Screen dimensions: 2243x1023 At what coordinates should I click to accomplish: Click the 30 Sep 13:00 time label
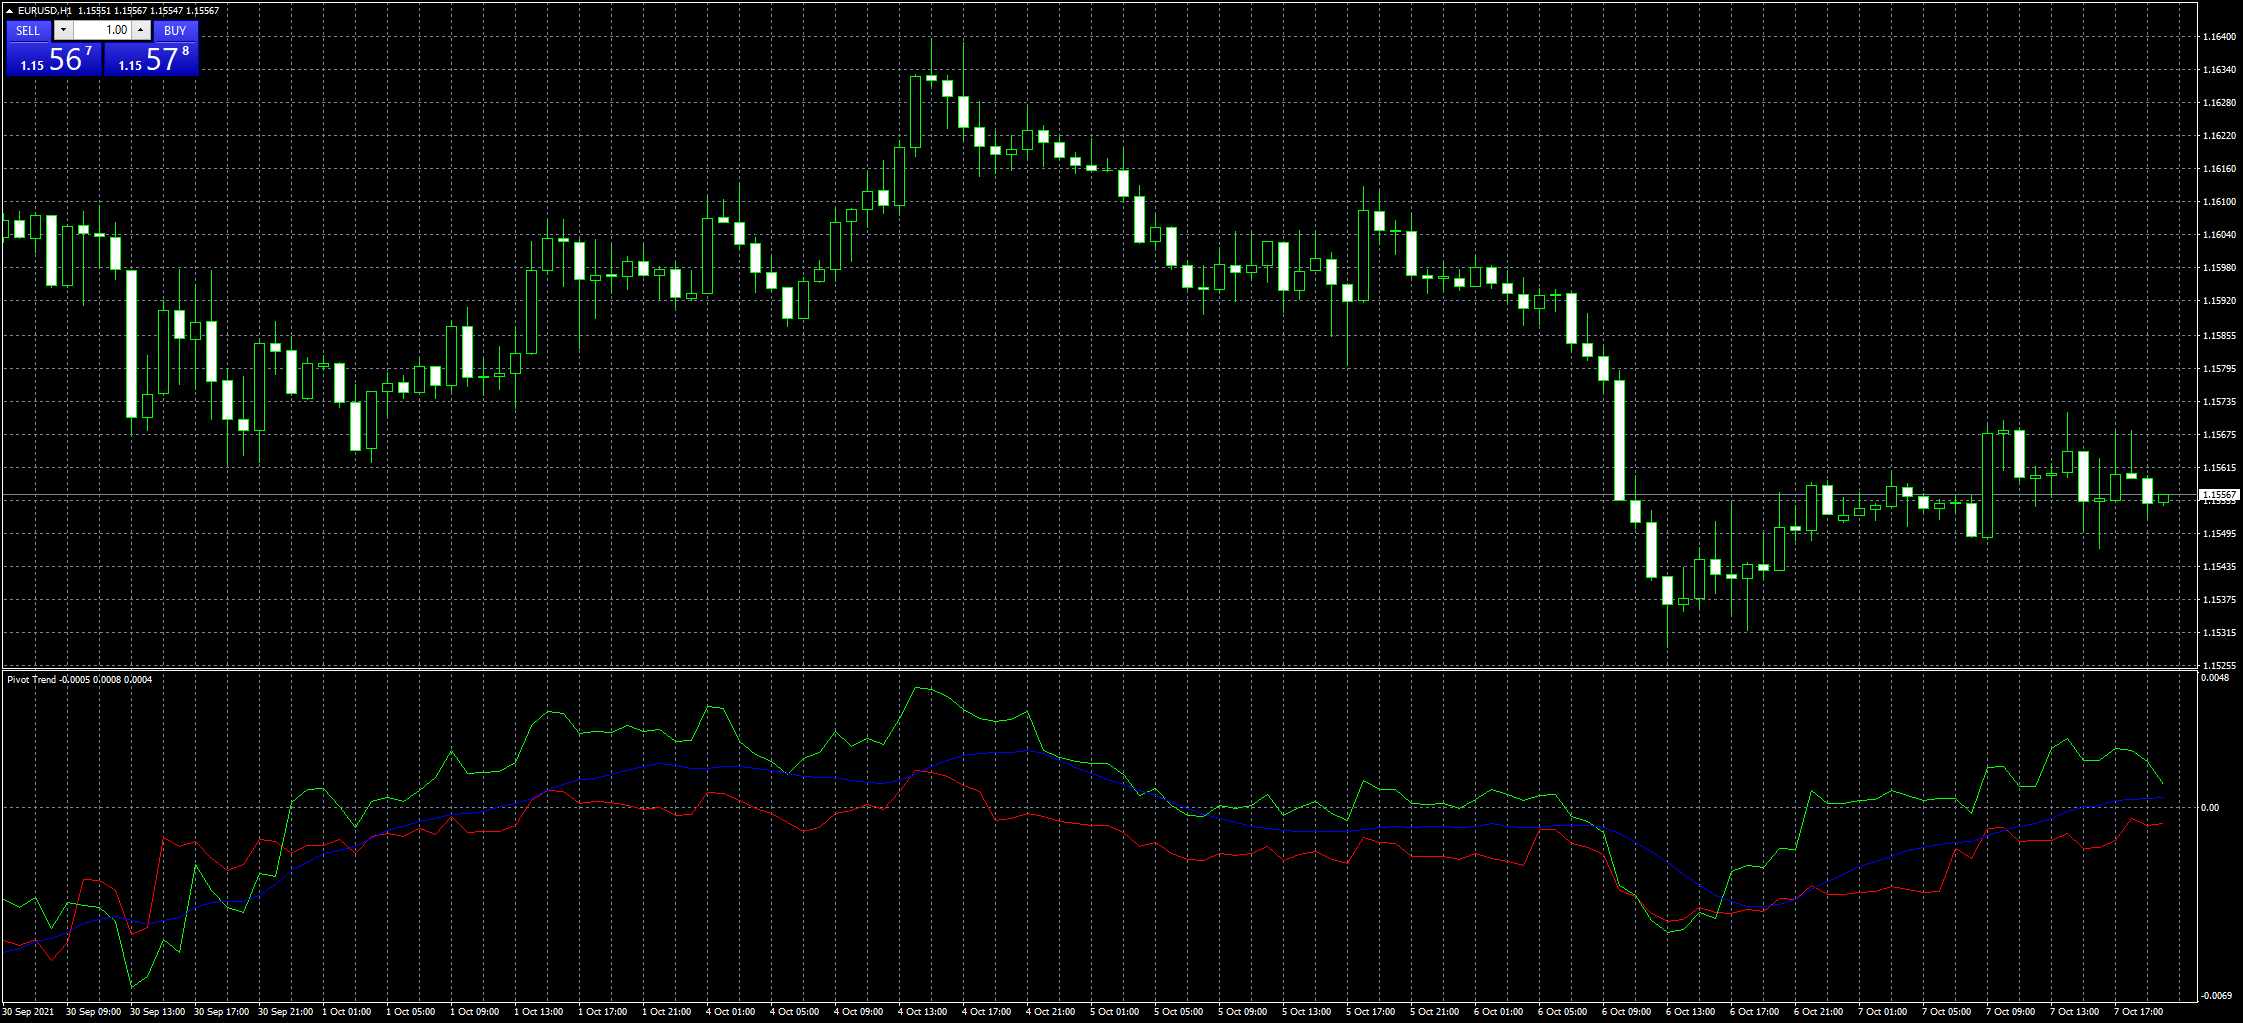[157, 1012]
